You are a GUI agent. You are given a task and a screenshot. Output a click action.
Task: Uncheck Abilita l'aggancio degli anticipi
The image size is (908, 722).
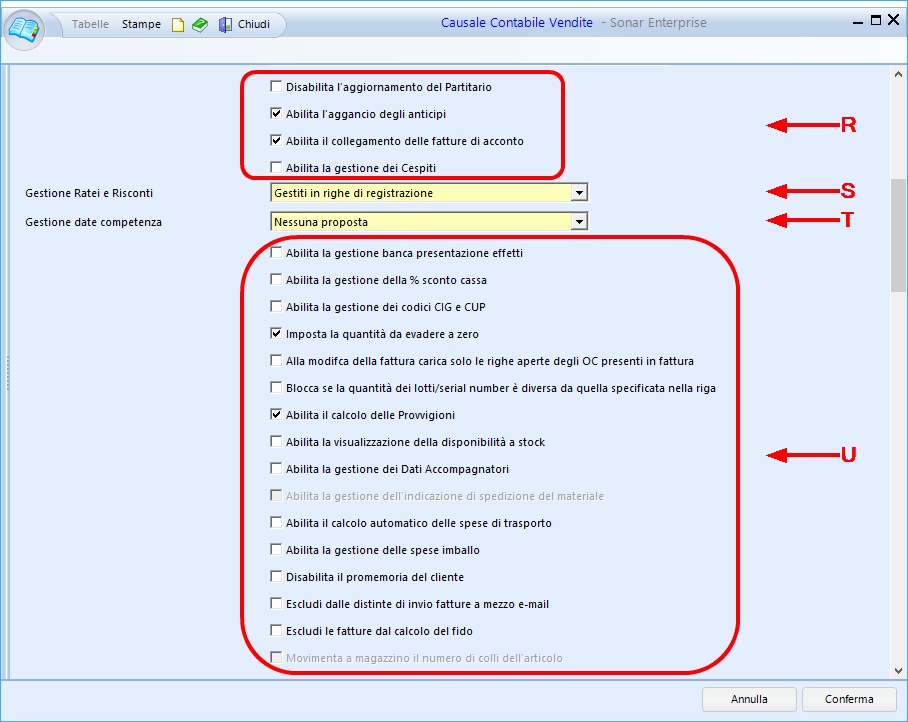(x=277, y=114)
